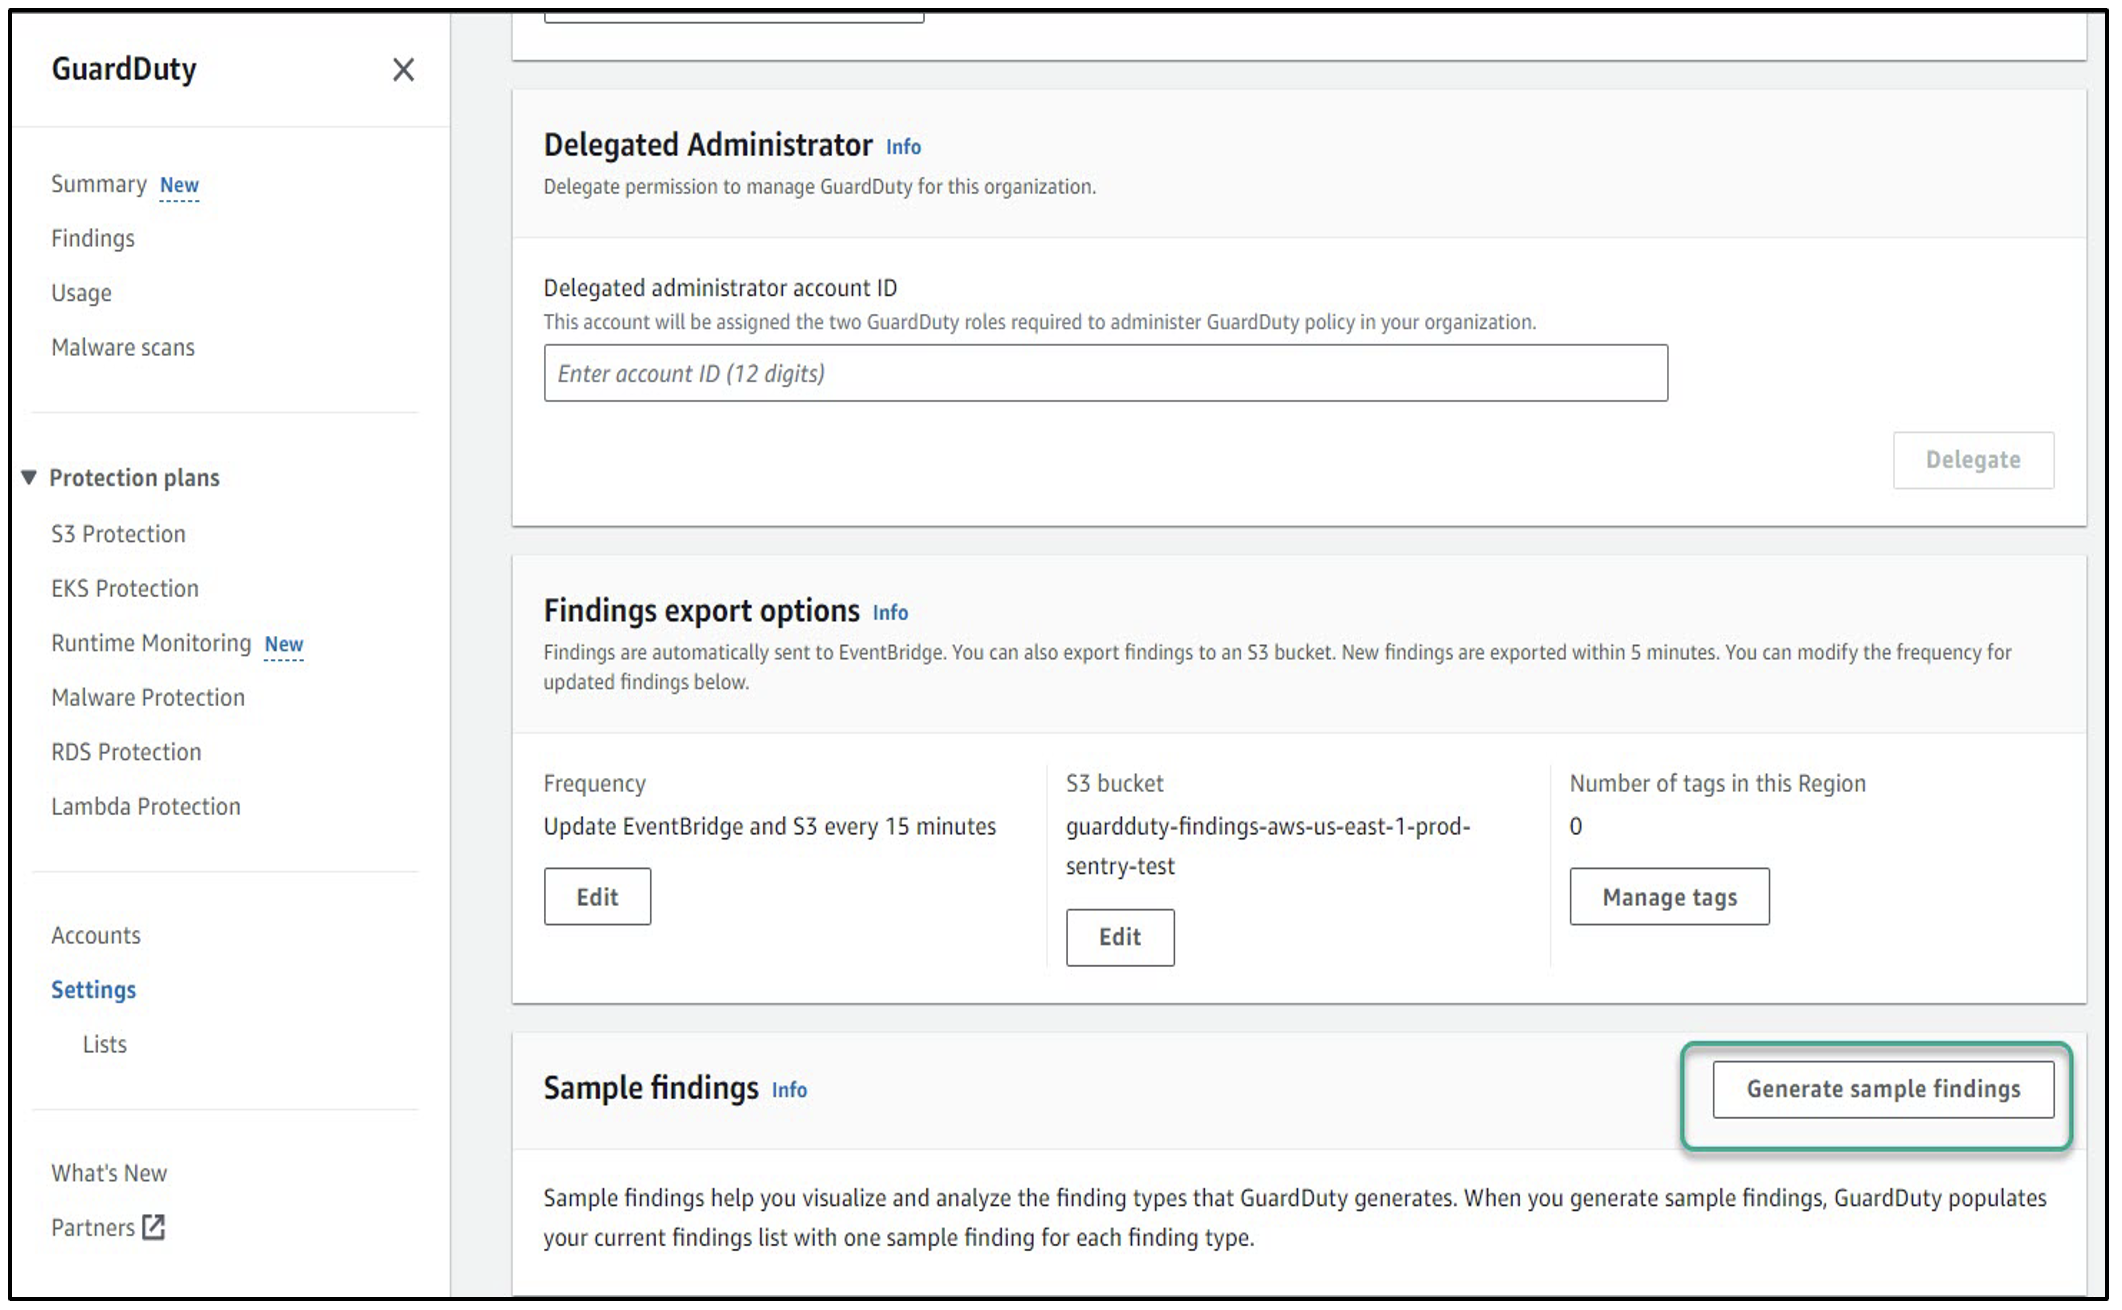Open Lists under Settings

tap(105, 1044)
